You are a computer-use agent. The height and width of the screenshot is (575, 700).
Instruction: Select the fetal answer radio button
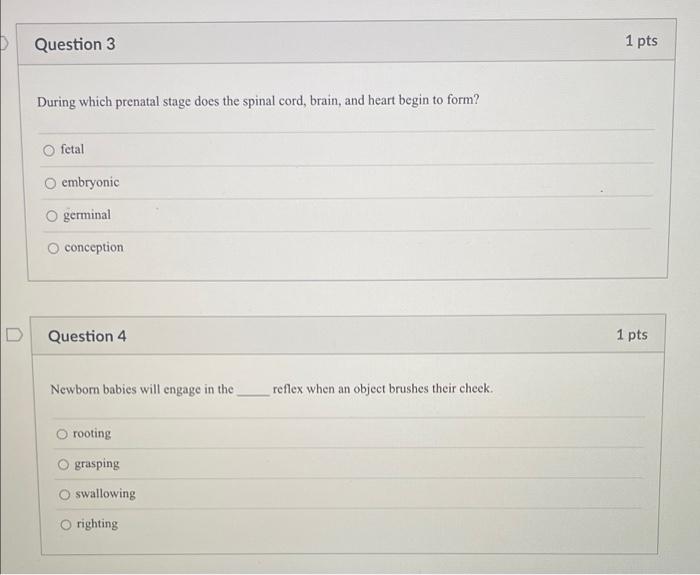(x=49, y=150)
